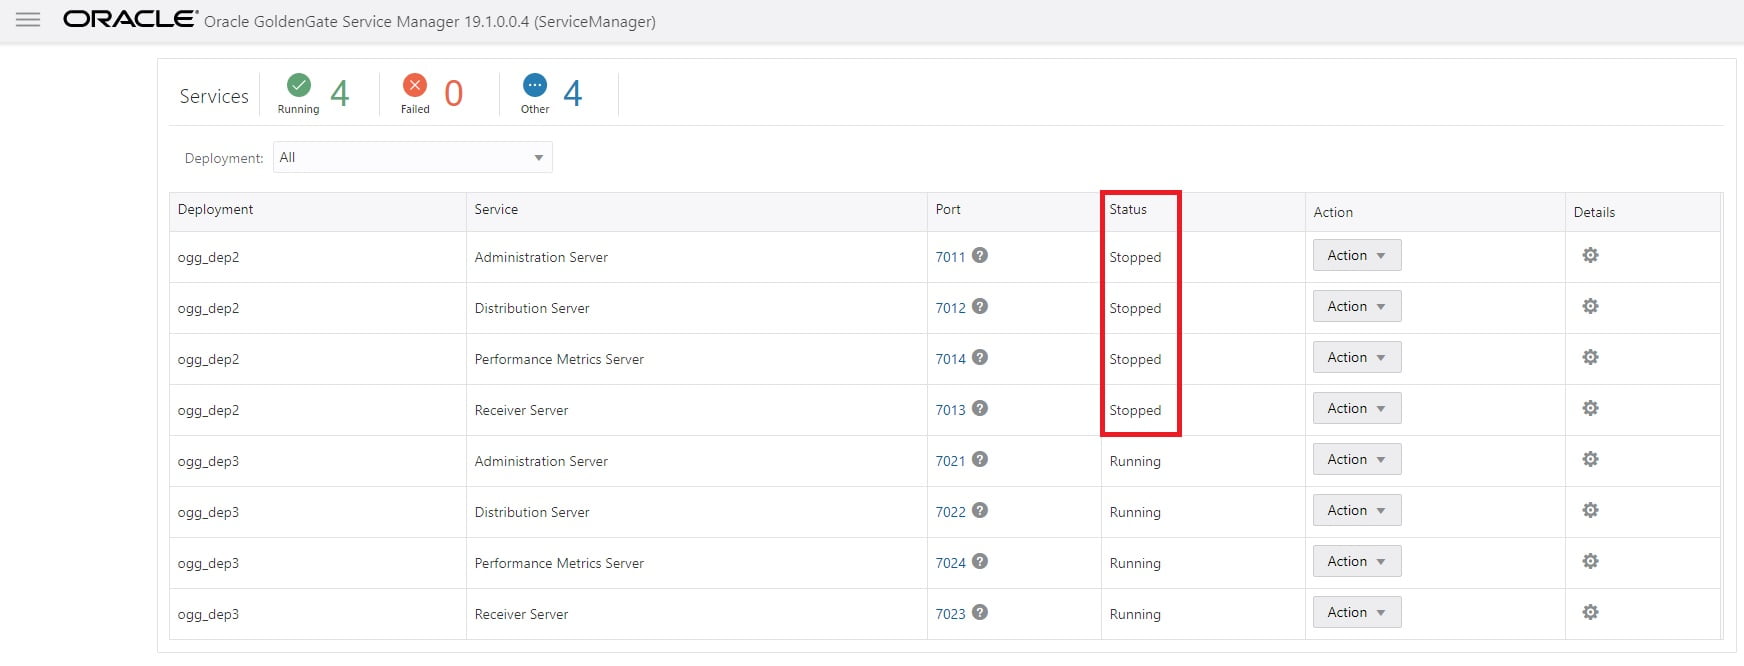Click the Services heading
Screen dimensions: 1744x666
(x=214, y=96)
